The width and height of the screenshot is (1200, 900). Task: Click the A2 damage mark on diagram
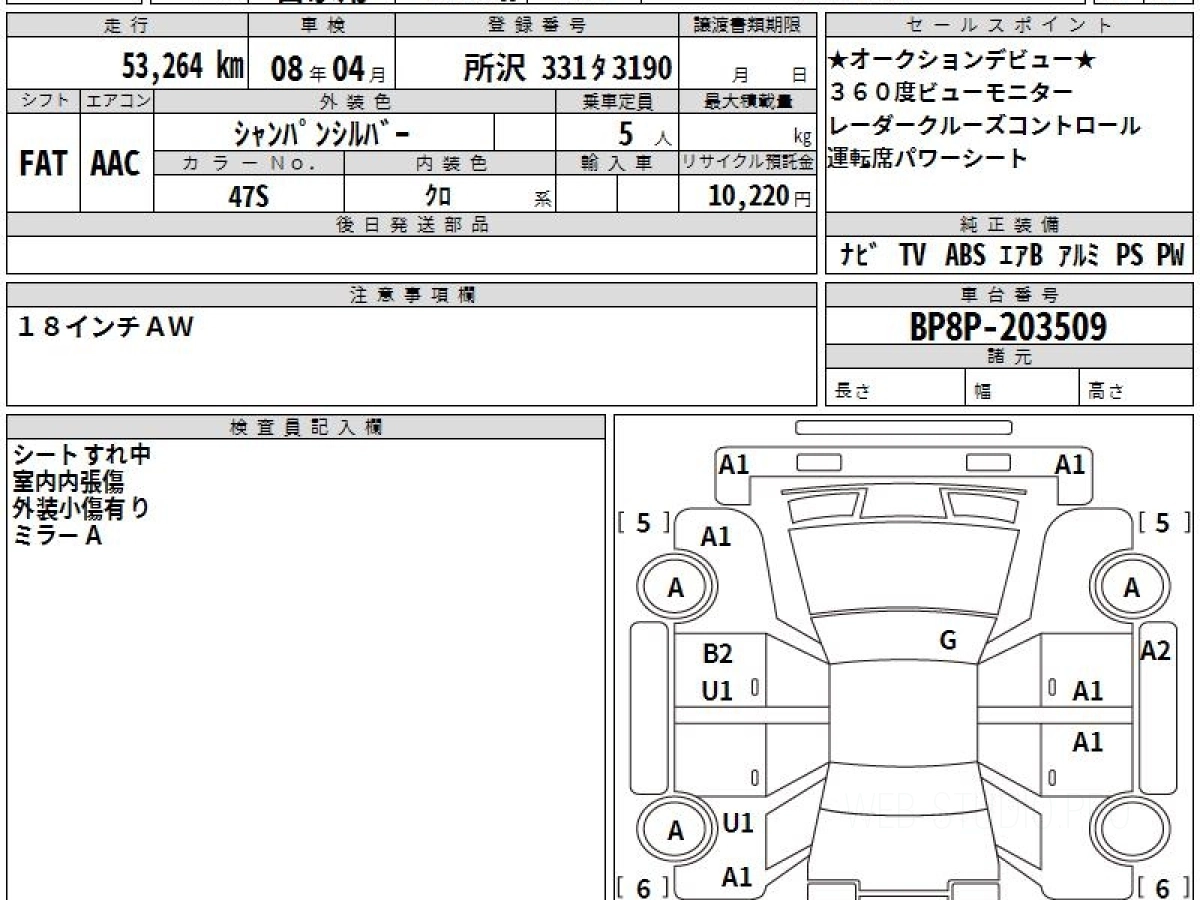point(1155,651)
